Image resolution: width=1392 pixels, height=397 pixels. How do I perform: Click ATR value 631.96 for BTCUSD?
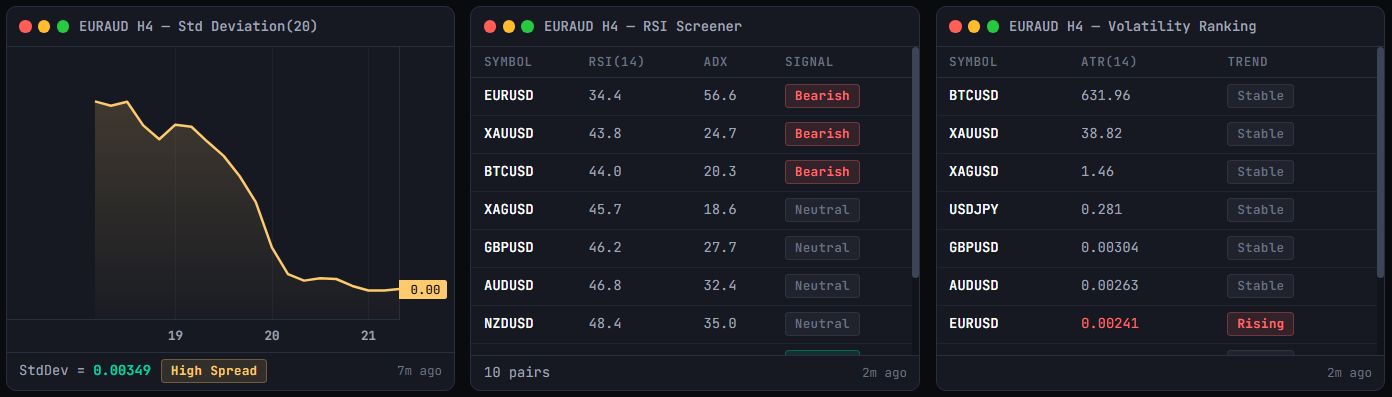[x=1106, y=96]
